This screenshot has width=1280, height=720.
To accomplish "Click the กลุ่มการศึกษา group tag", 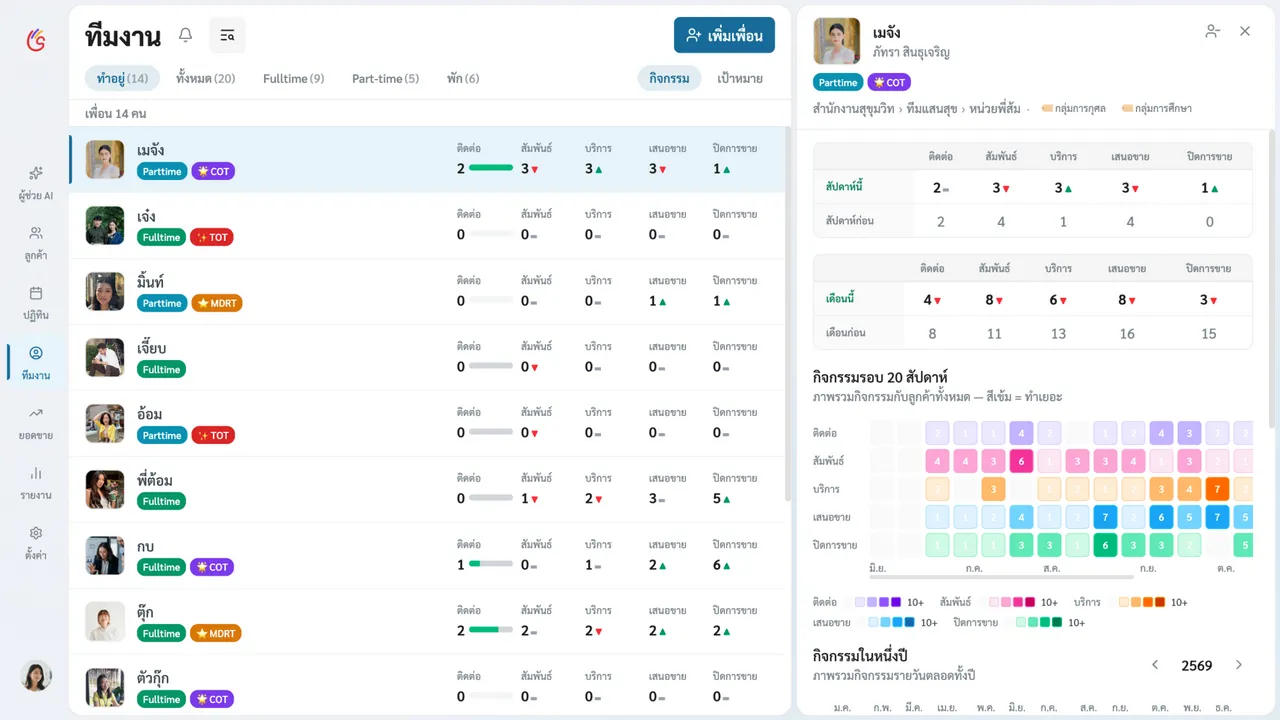I will click(x=1156, y=108).
